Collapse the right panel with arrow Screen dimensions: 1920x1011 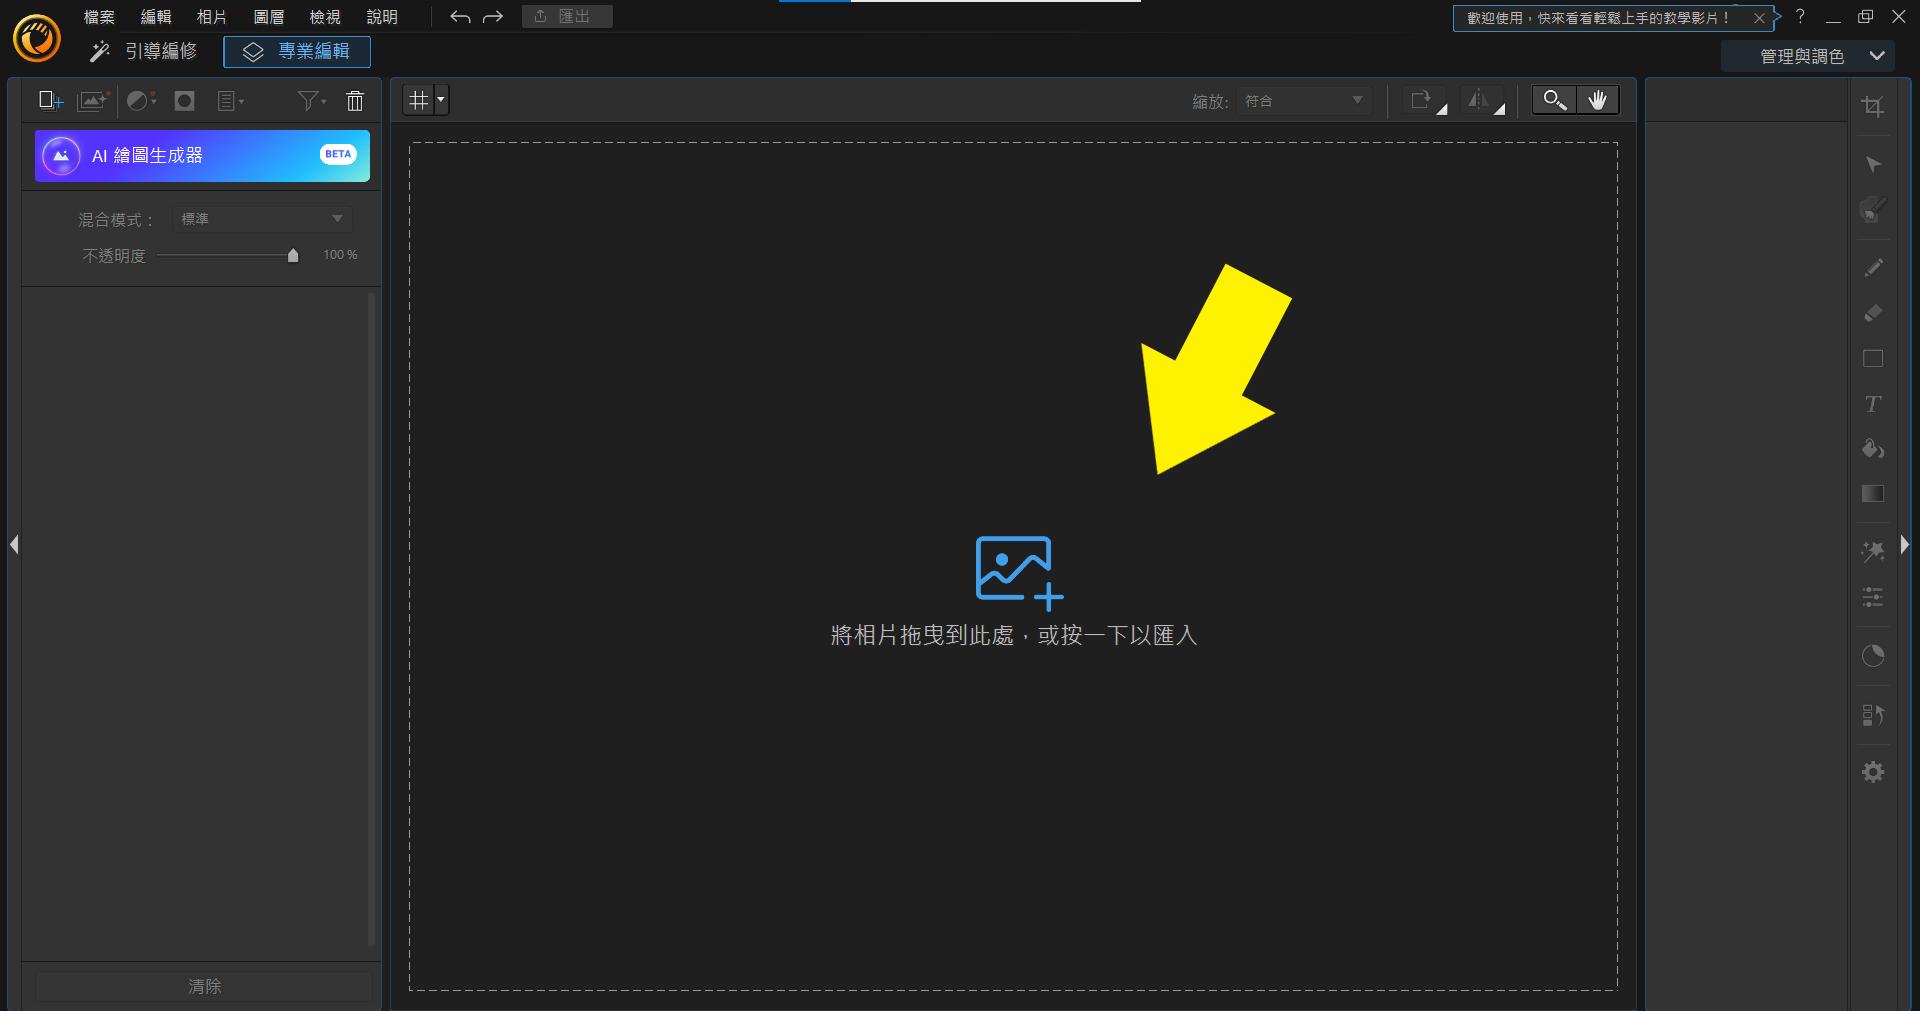pyautogui.click(x=1905, y=545)
